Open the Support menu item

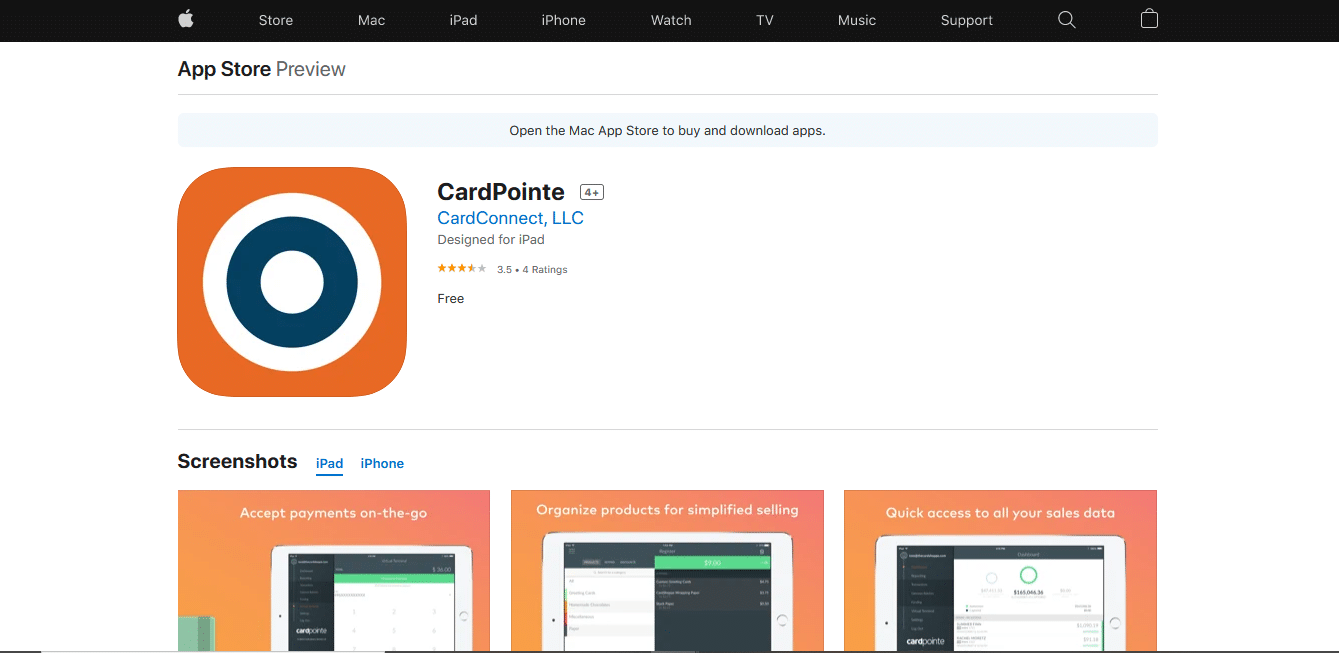pos(966,20)
